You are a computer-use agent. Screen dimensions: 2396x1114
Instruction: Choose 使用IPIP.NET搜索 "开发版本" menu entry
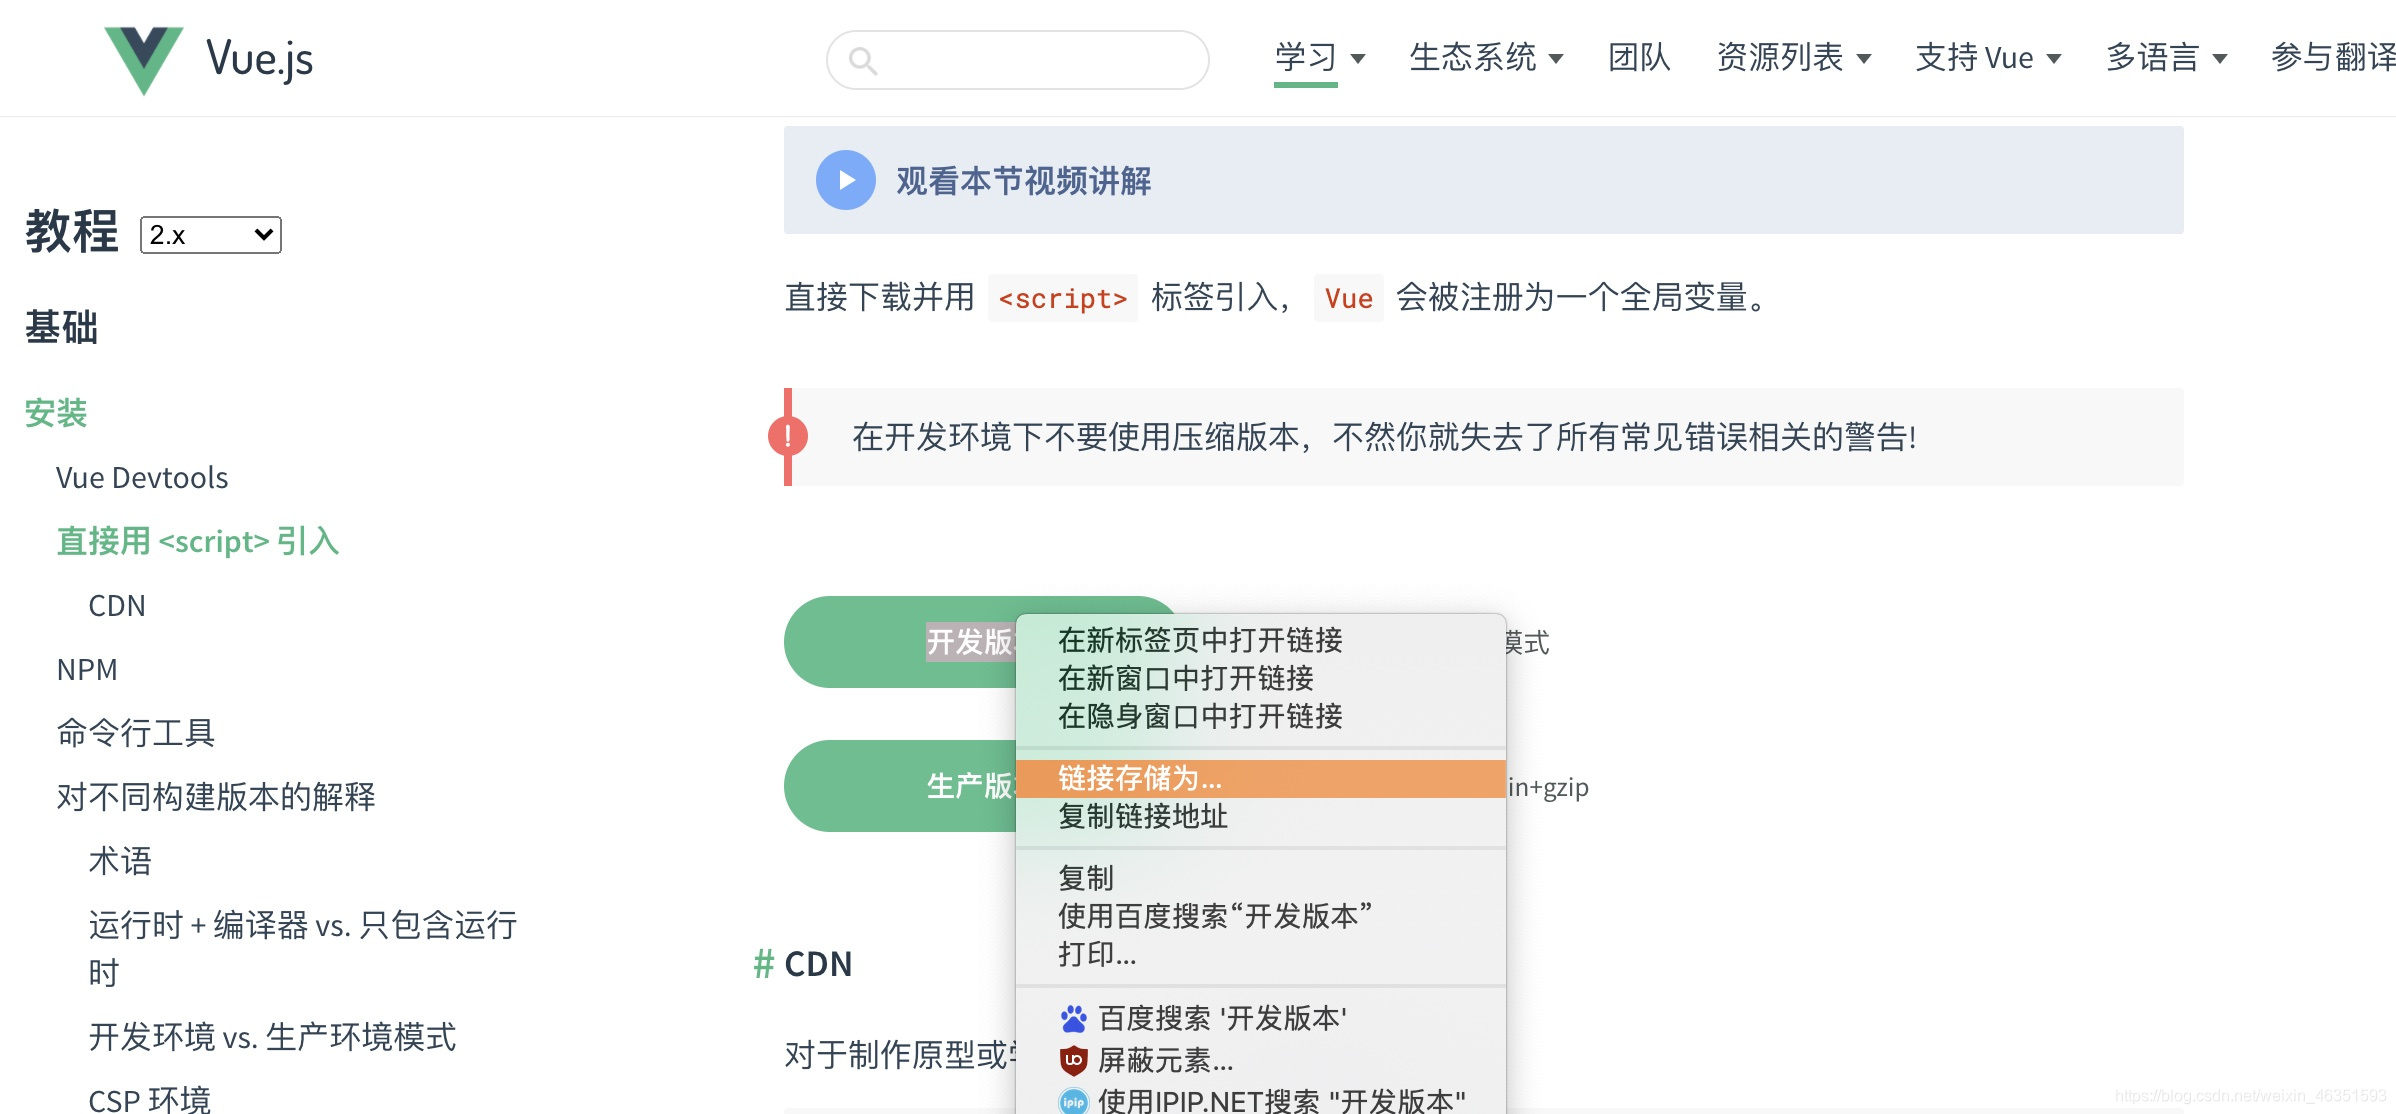point(1261,1100)
